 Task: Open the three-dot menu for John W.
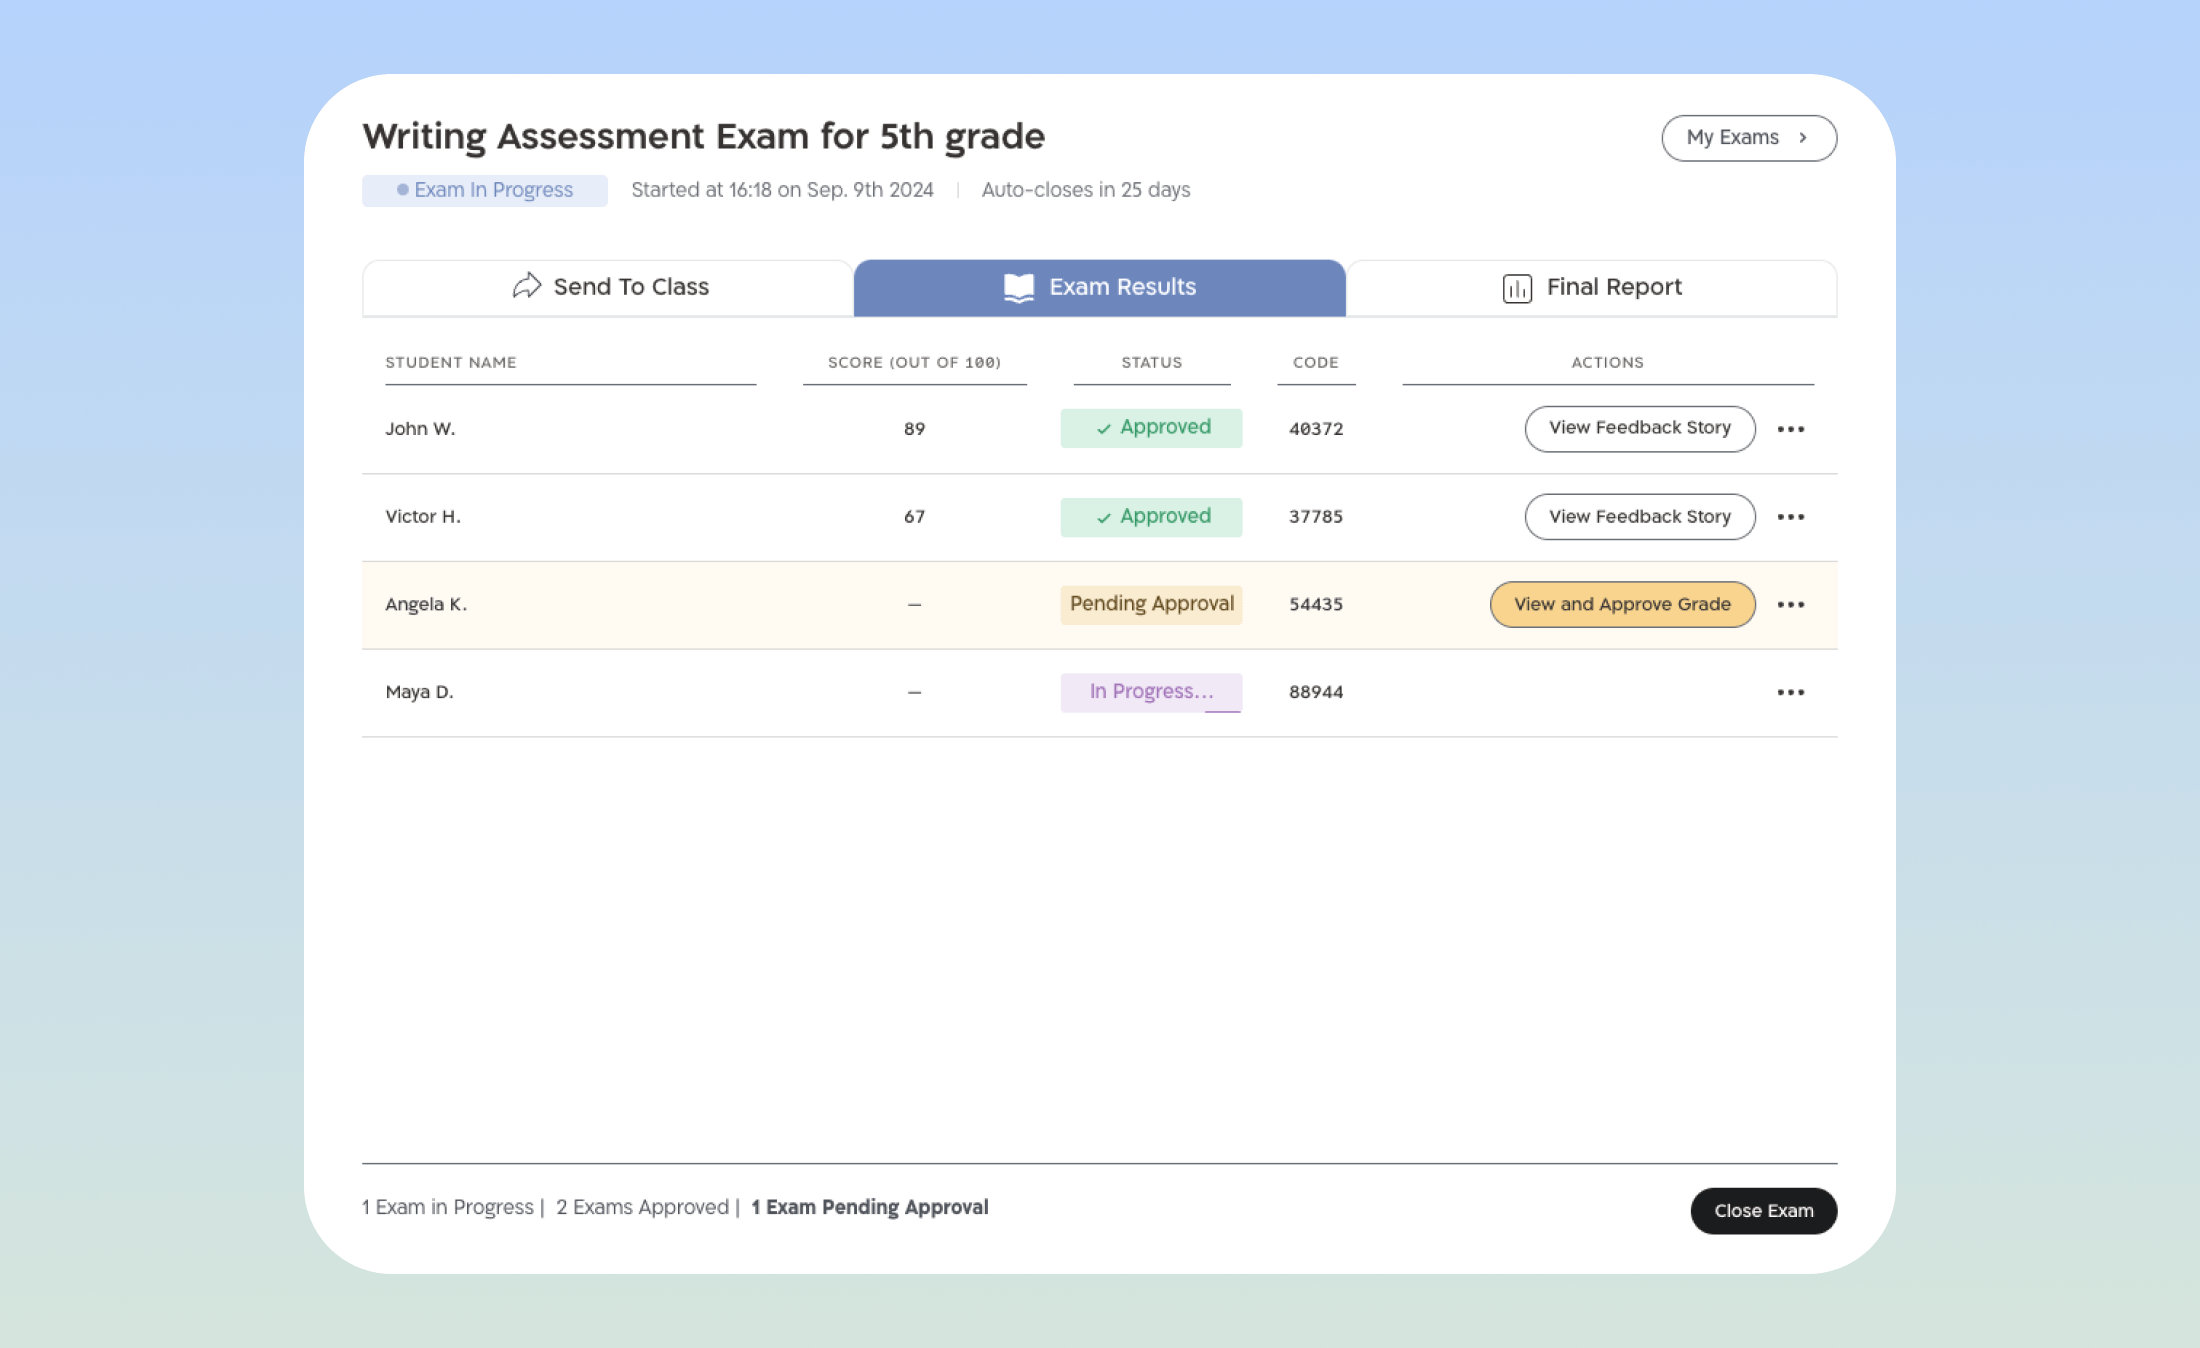coord(1790,429)
